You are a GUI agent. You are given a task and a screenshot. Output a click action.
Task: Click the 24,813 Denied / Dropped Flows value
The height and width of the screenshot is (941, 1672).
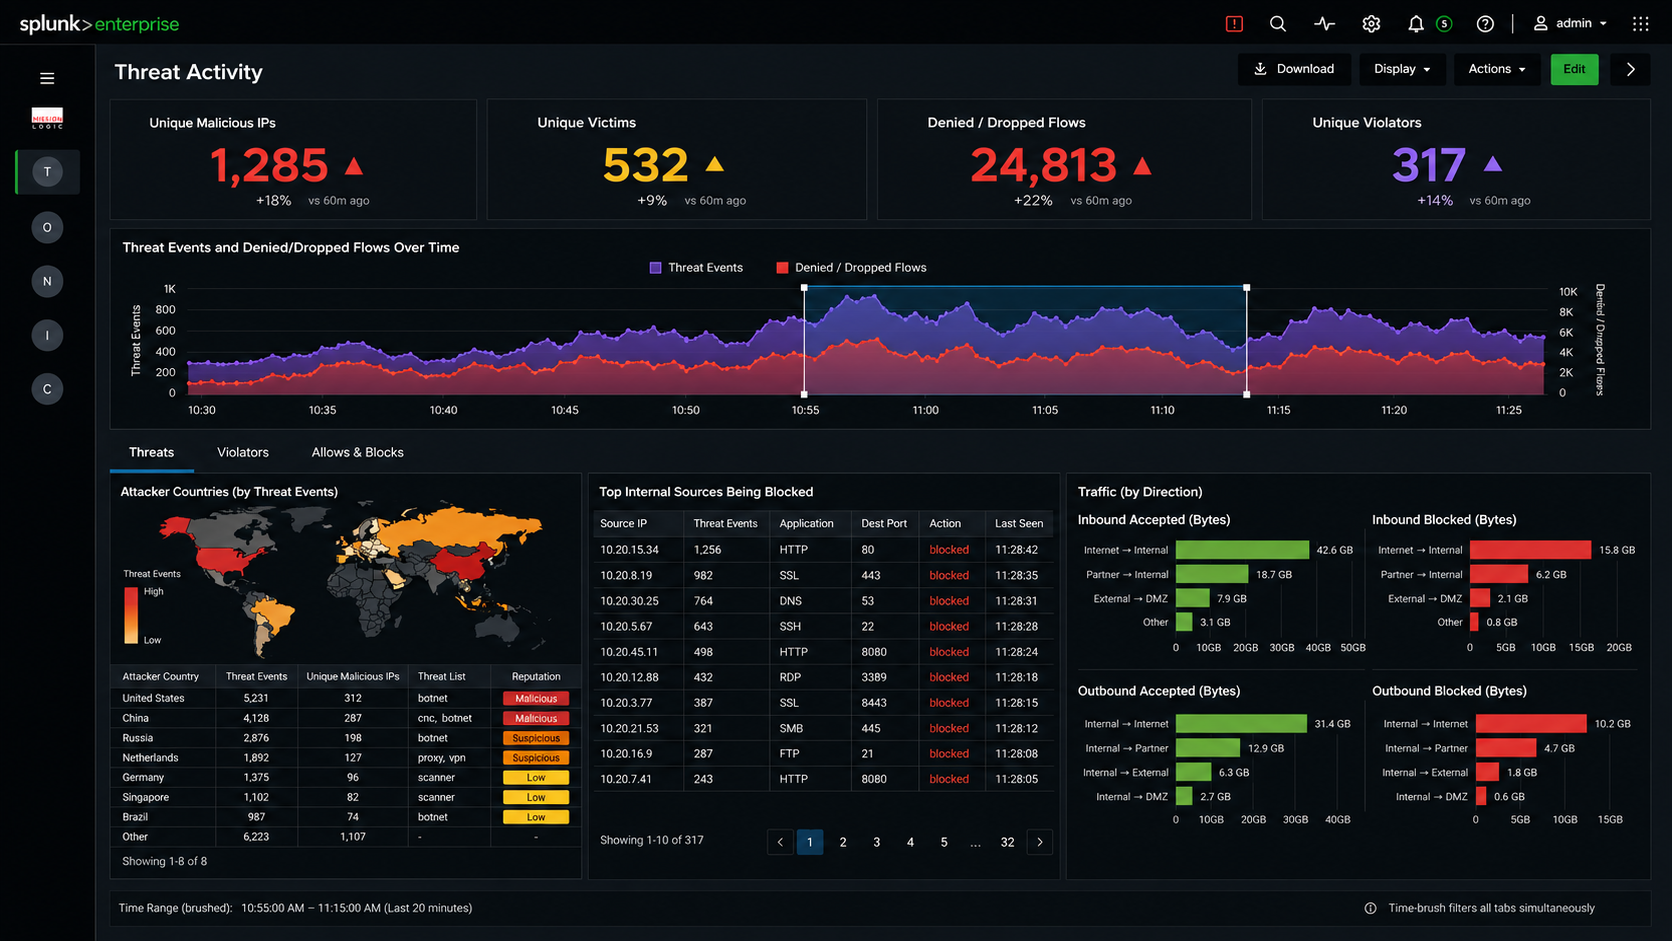pos(1043,166)
